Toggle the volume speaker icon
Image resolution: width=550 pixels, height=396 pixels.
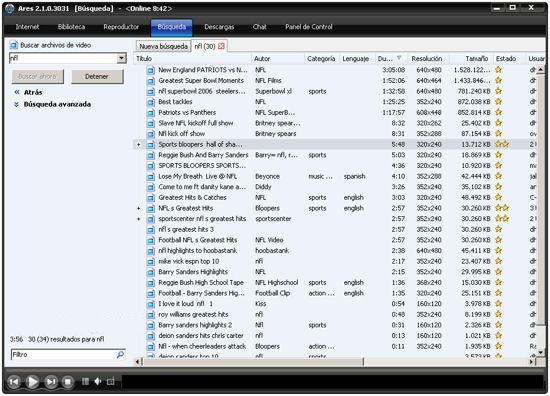click(98, 381)
